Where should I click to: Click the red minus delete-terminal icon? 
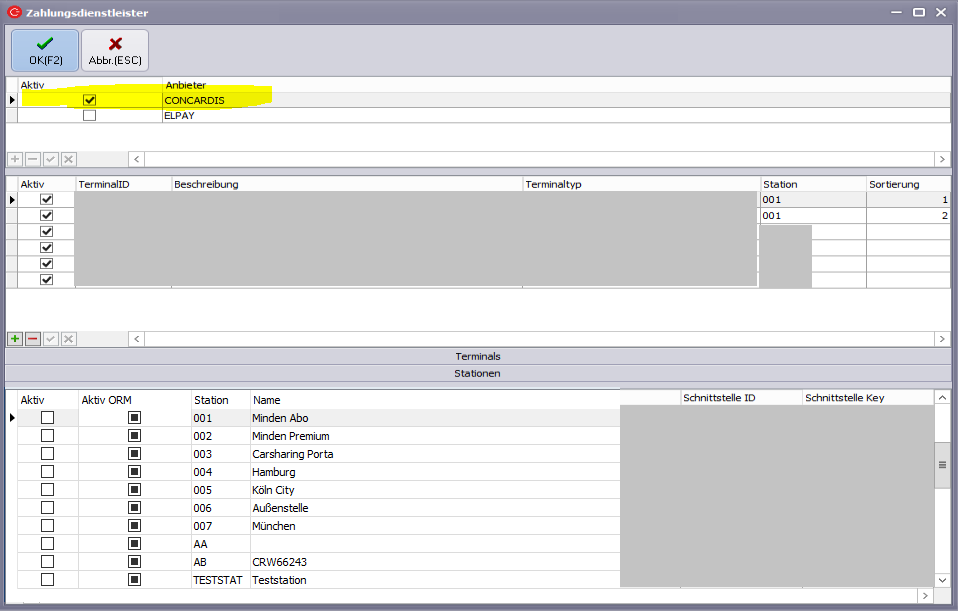(33, 339)
